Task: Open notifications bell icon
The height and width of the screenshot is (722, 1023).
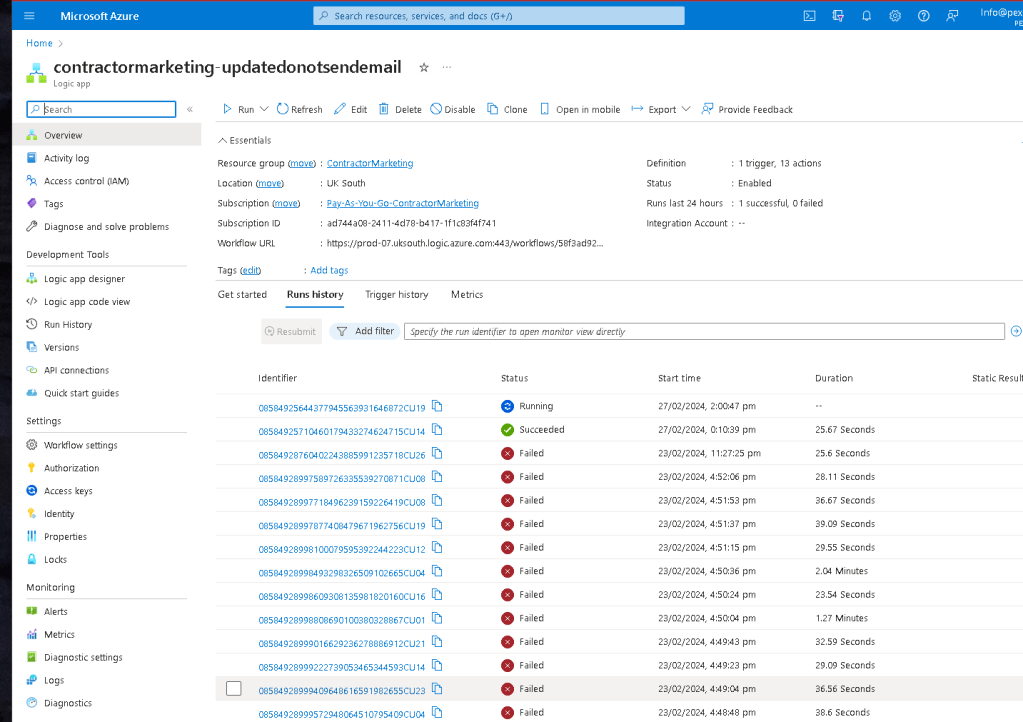Action: point(866,16)
